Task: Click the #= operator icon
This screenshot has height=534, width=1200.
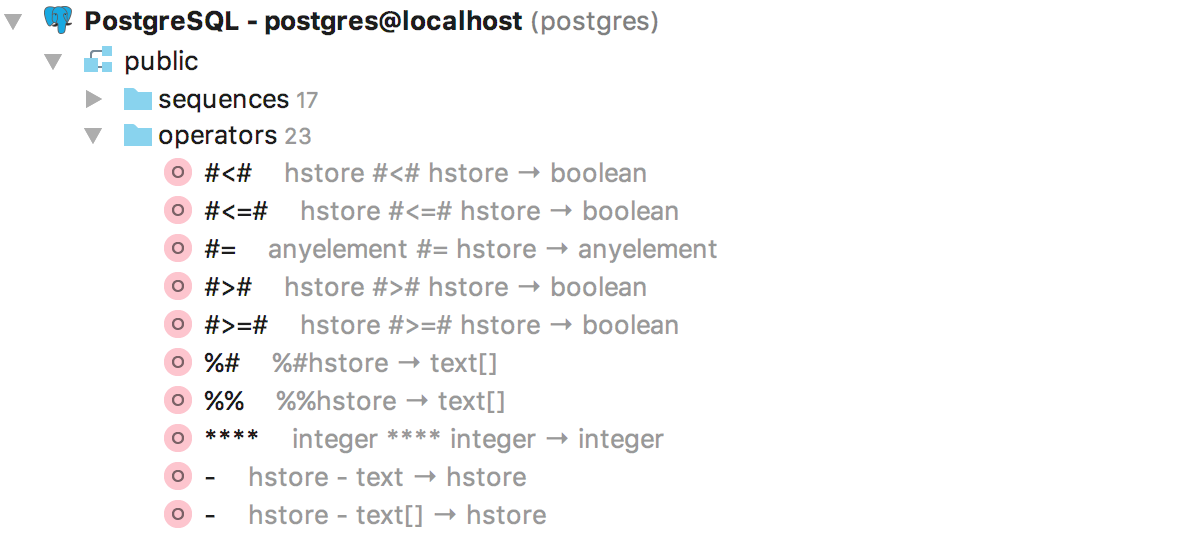Action: (x=177, y=249)
